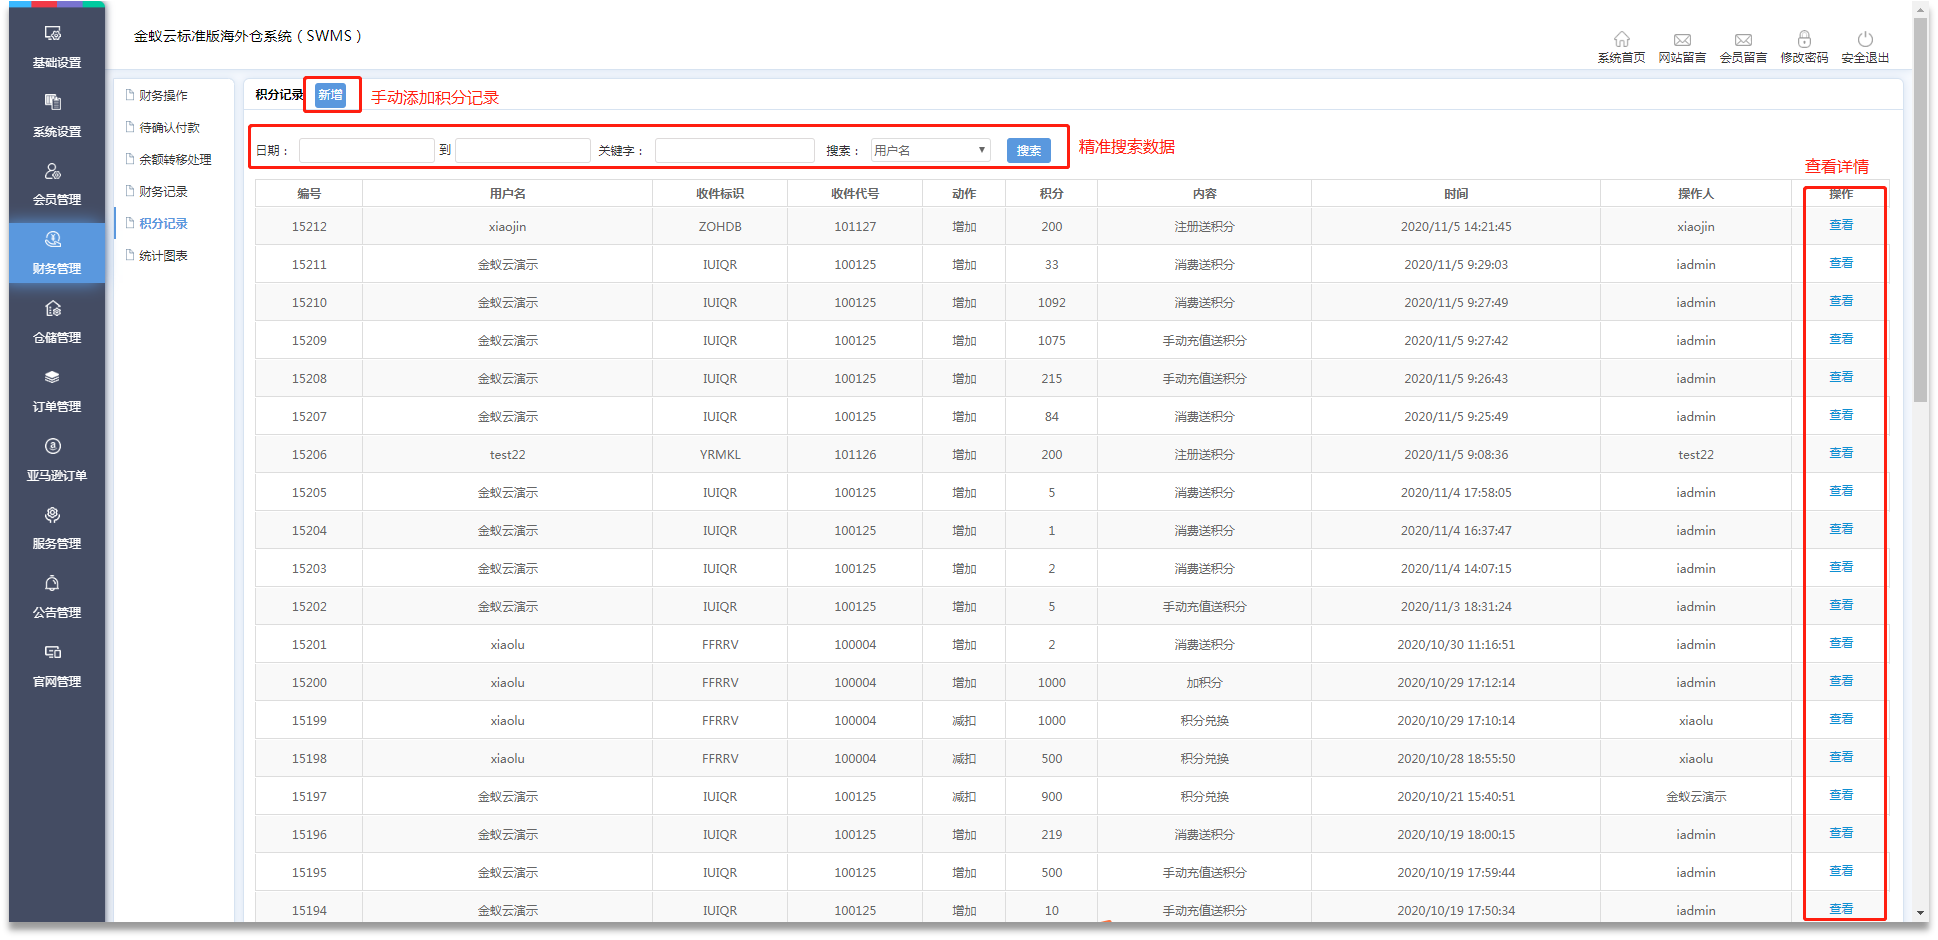View details of record 15212
This screenshot has height=940, width=1938.
[1841, 226]
